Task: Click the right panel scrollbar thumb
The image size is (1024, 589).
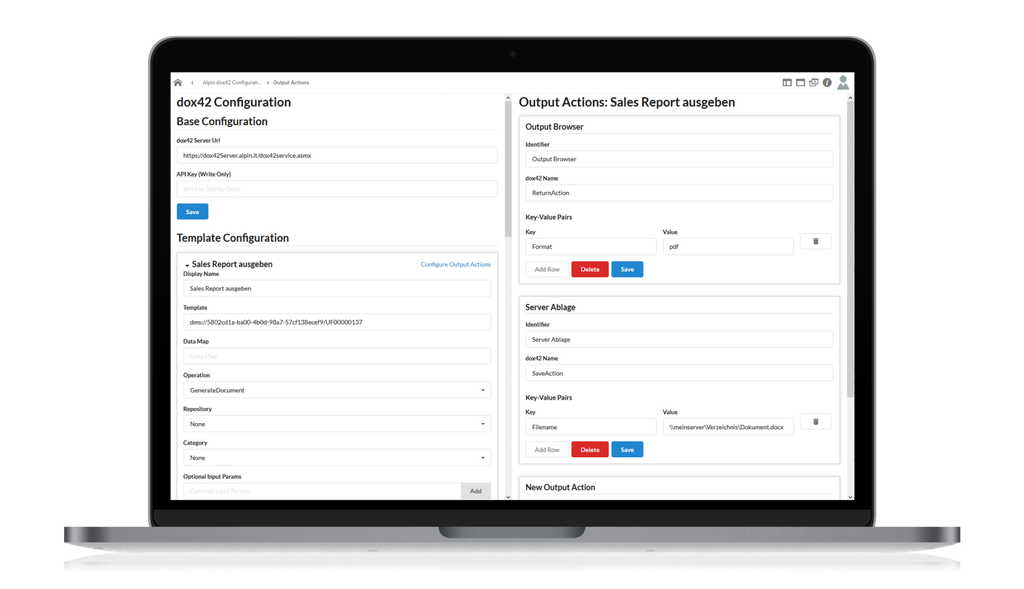Action: 850,249
